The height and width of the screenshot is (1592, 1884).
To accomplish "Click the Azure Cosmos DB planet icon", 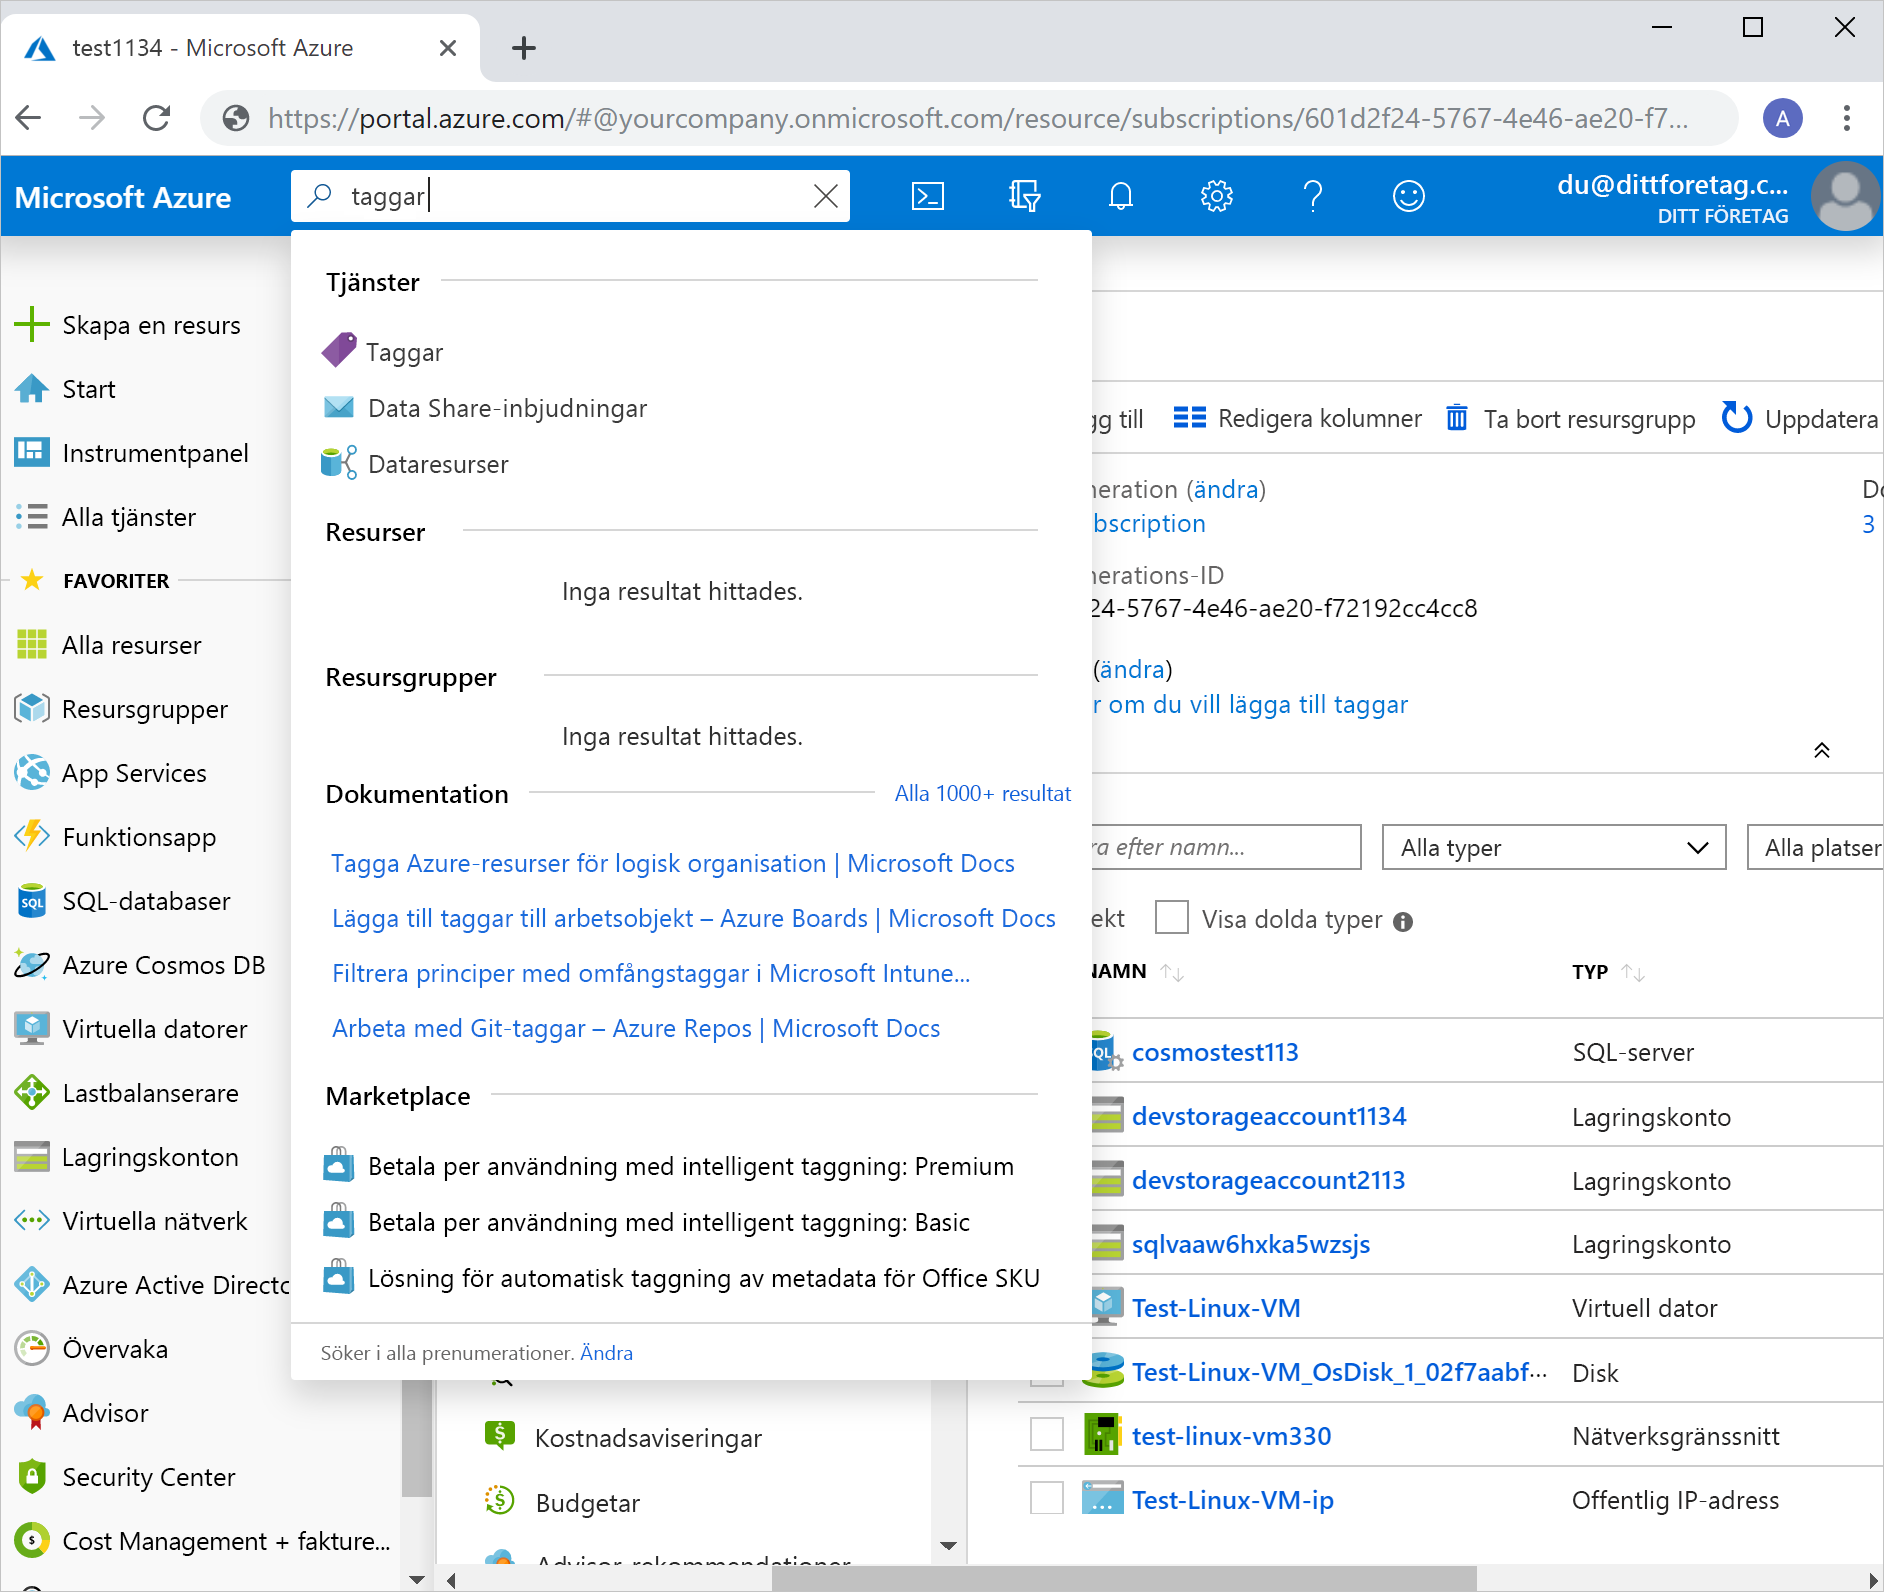I will point(31,964).
